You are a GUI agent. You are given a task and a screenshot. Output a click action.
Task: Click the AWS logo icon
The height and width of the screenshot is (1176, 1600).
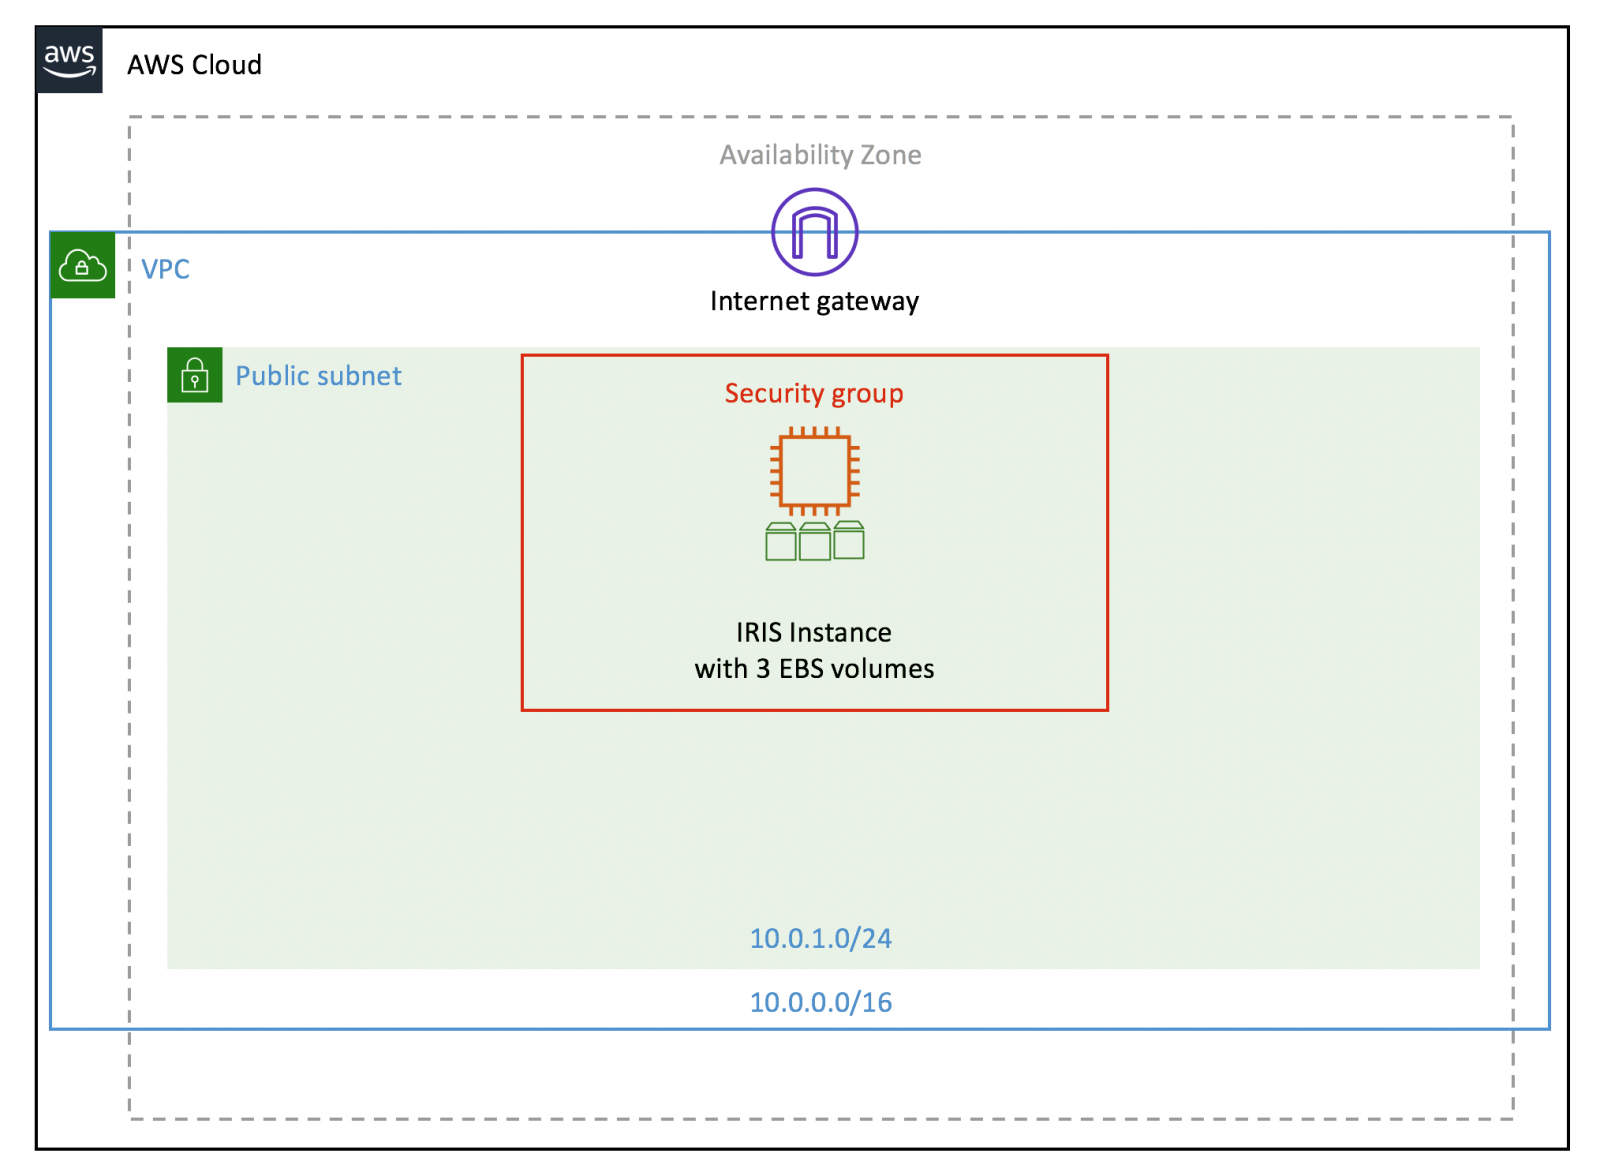69,60
